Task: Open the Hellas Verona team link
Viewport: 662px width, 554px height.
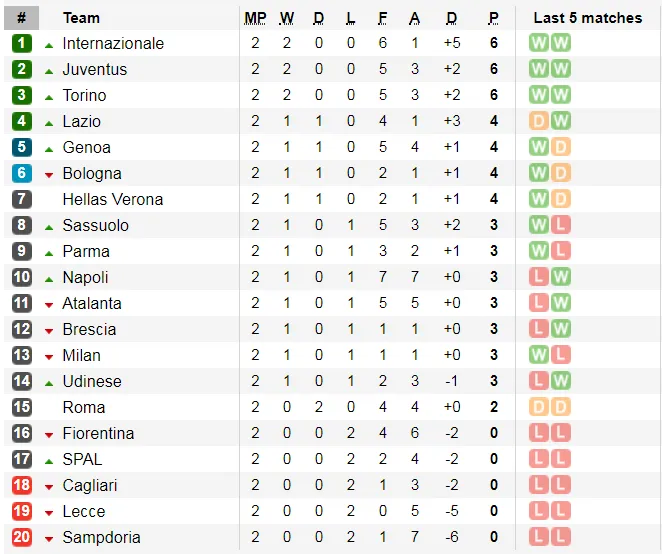Action: pos(112,199)
